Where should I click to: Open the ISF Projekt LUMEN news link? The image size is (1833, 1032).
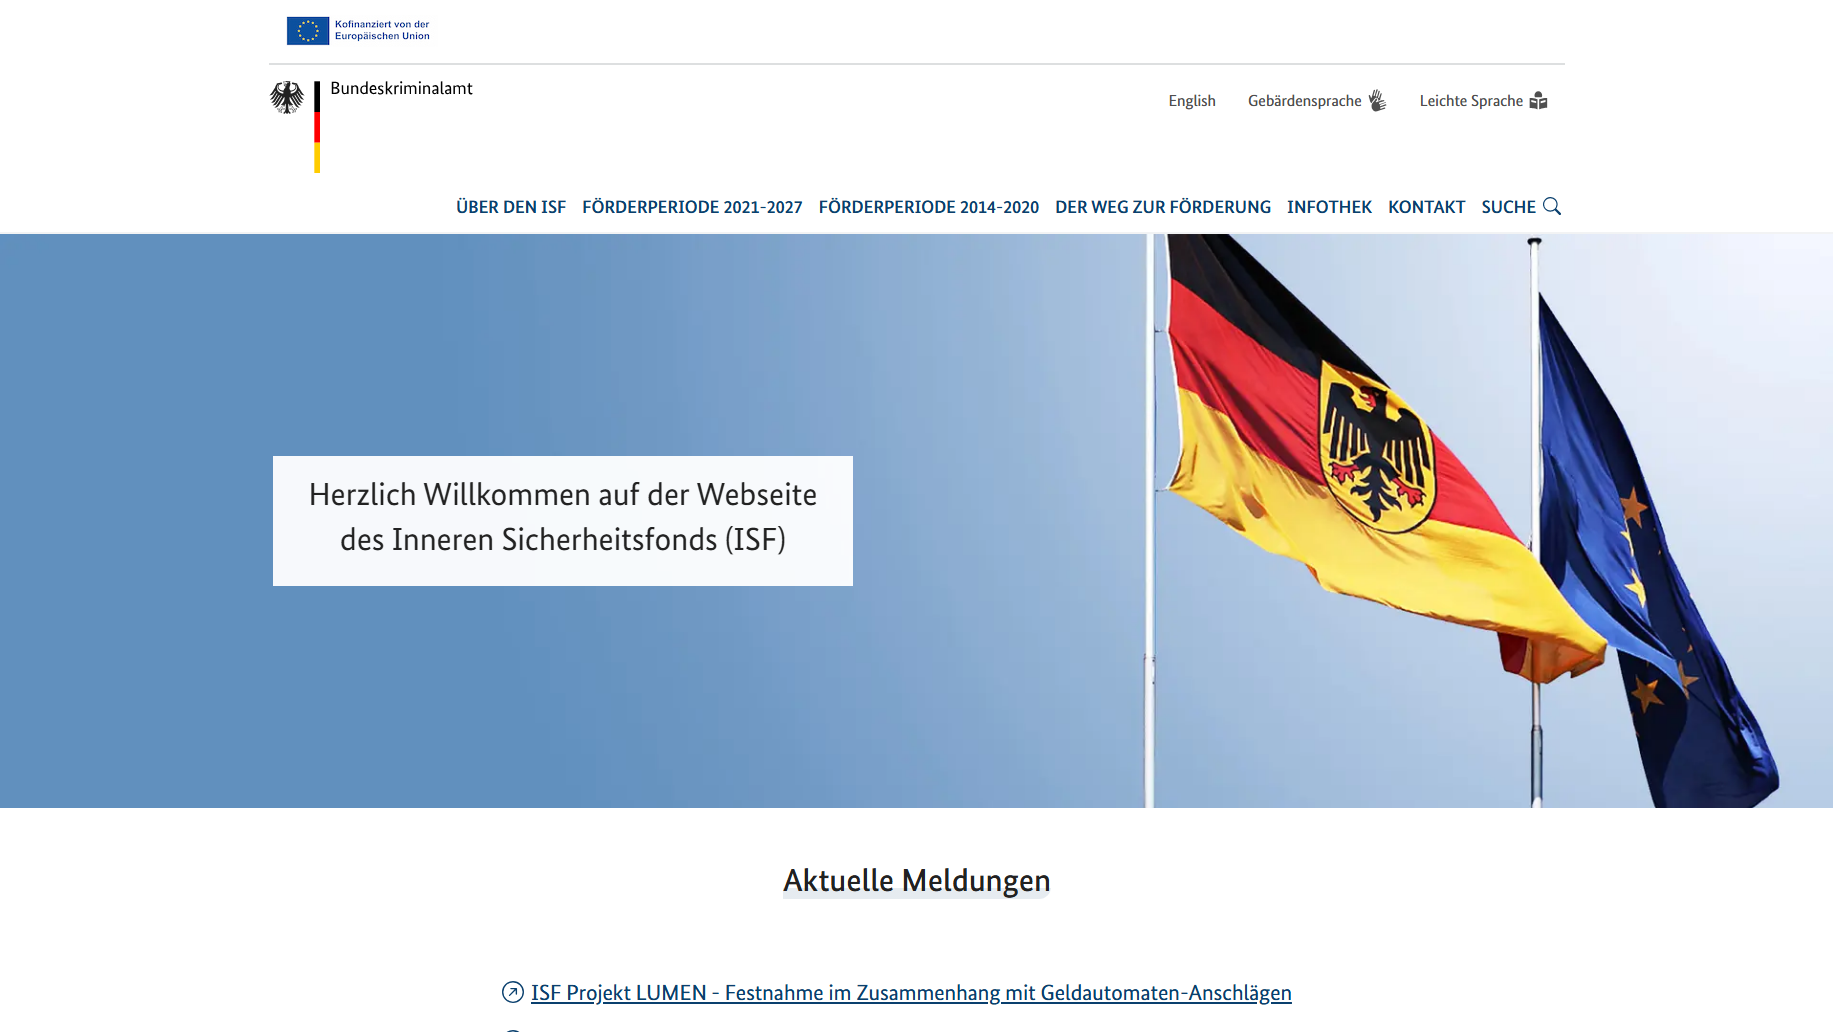(x=911, y=993)
